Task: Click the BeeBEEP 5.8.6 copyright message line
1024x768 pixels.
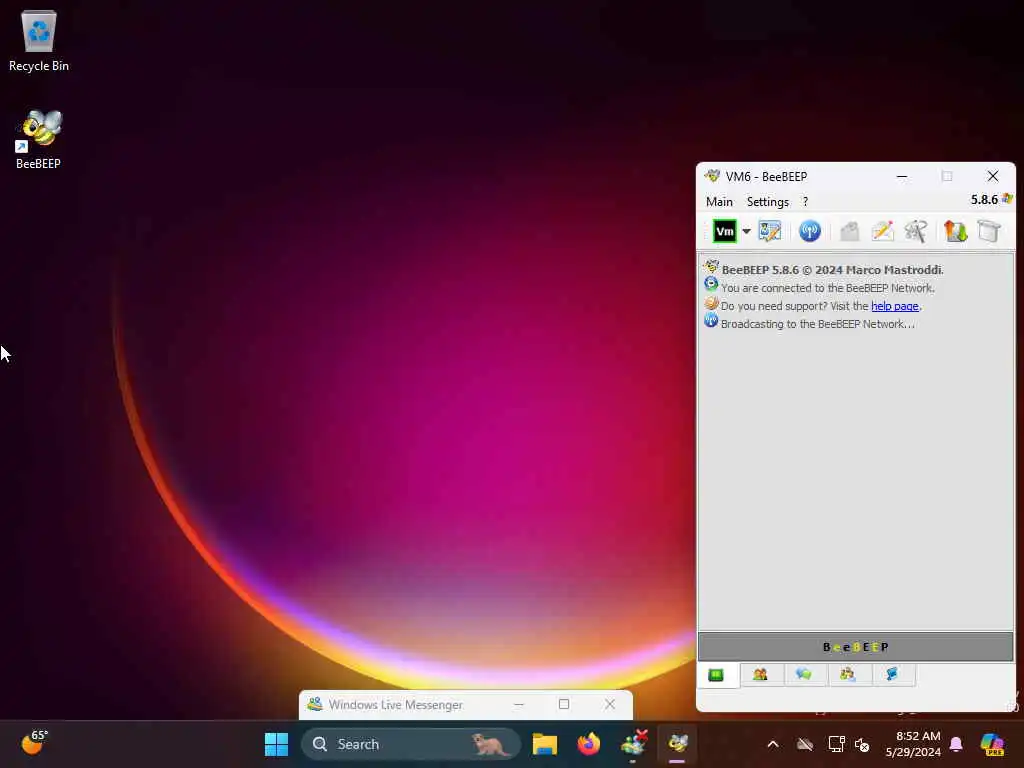Action: pos(832,270)
